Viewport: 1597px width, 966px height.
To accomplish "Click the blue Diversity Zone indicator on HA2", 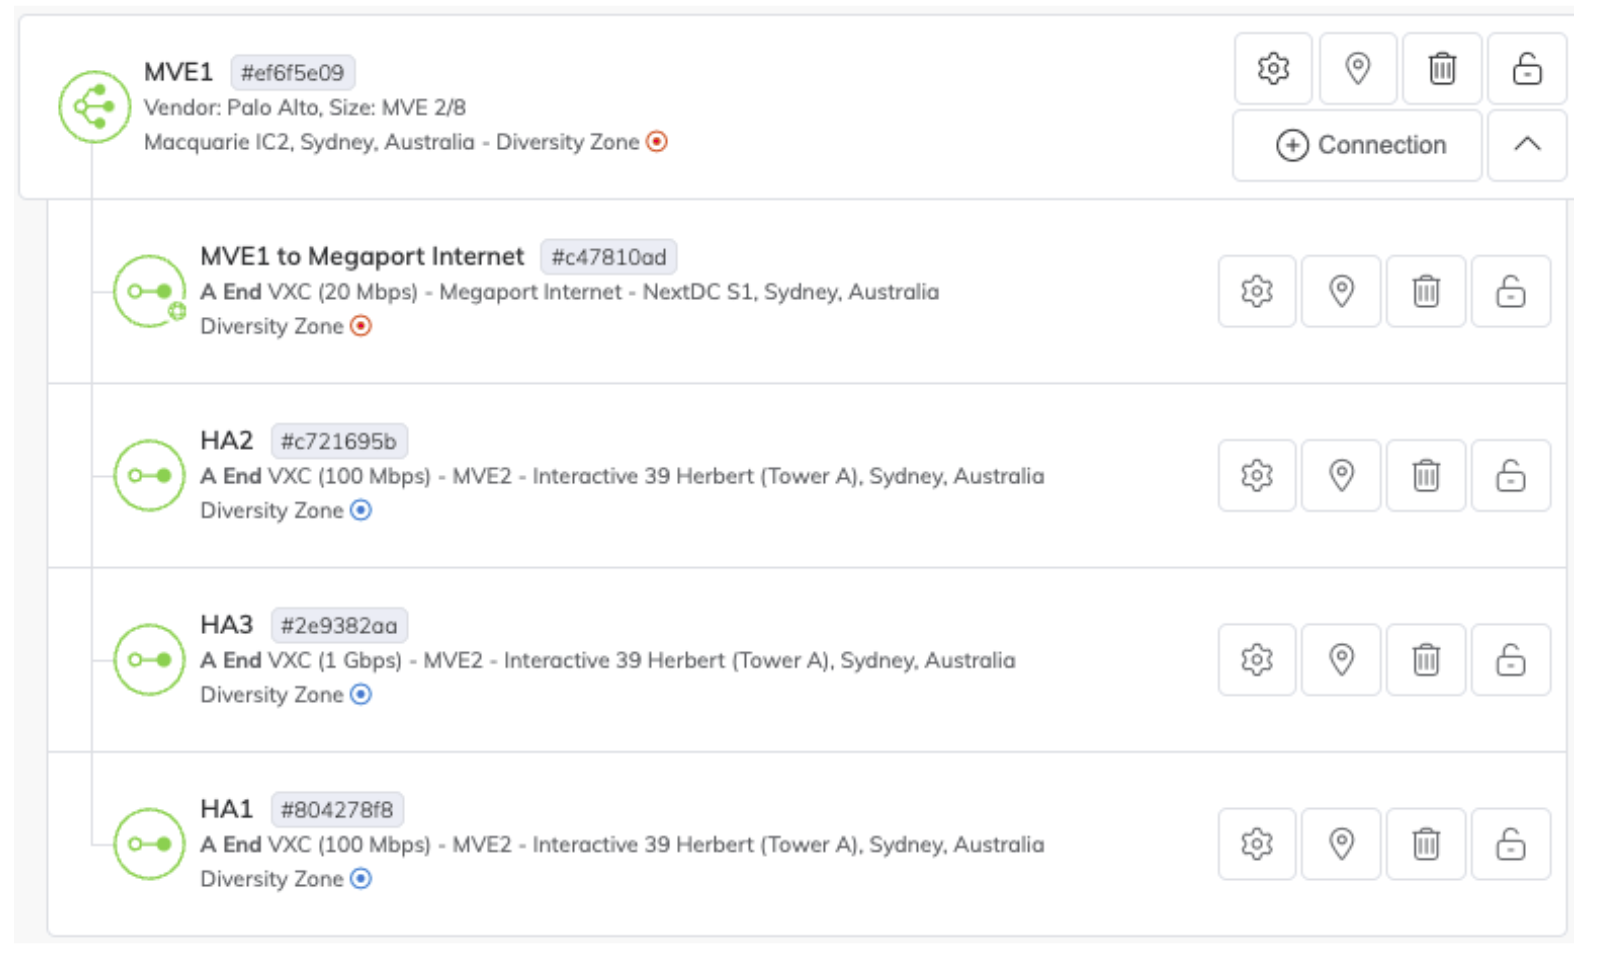I will (361, 510).
